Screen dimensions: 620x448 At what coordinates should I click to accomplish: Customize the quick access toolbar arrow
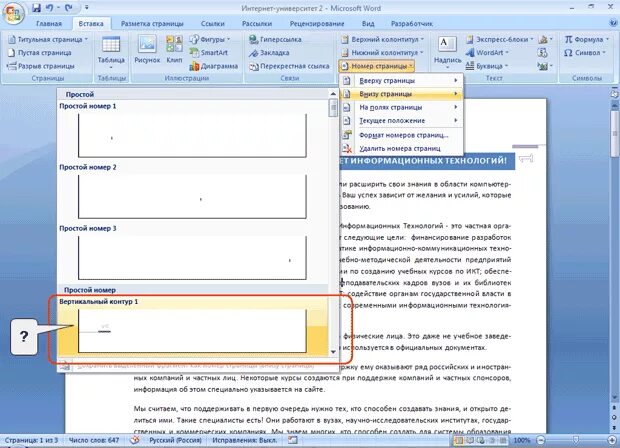87,8
